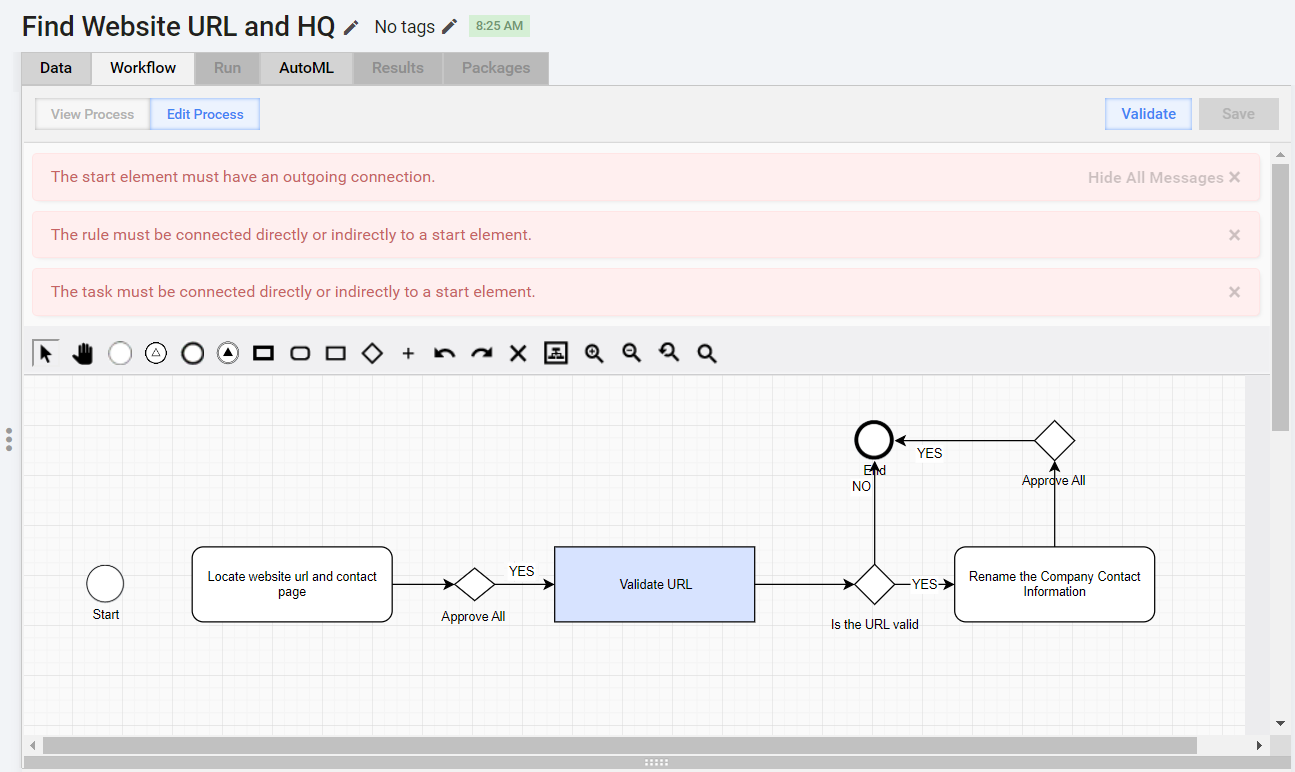Click the horizontal canvas scrollbar thumb
Screen dimensions: 1295x772
(620, 745)
